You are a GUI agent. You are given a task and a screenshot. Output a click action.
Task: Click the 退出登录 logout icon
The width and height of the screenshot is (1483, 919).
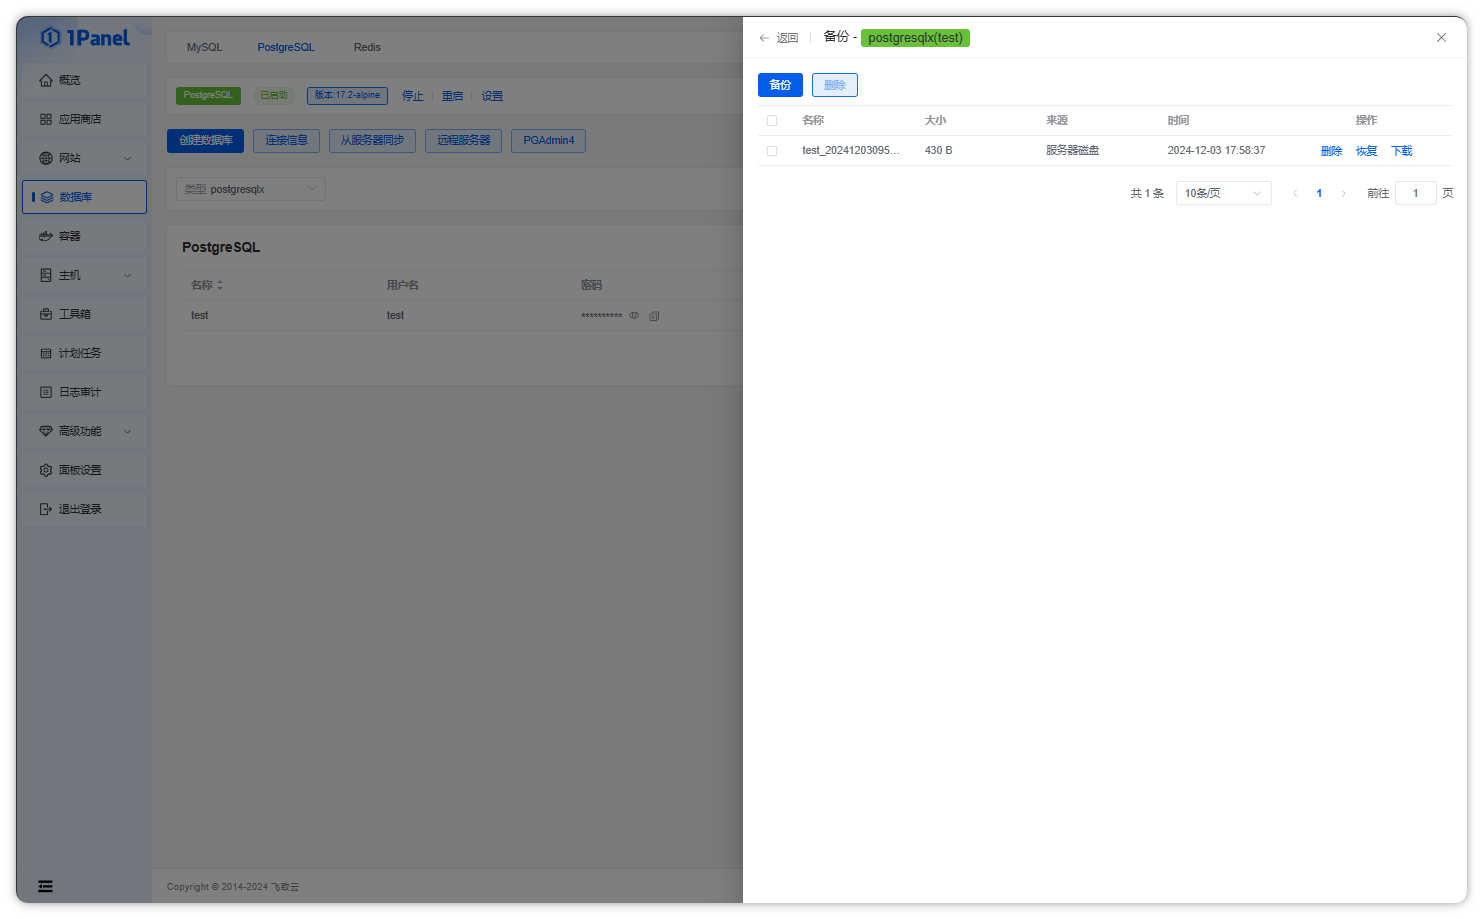tap(46, 509)
